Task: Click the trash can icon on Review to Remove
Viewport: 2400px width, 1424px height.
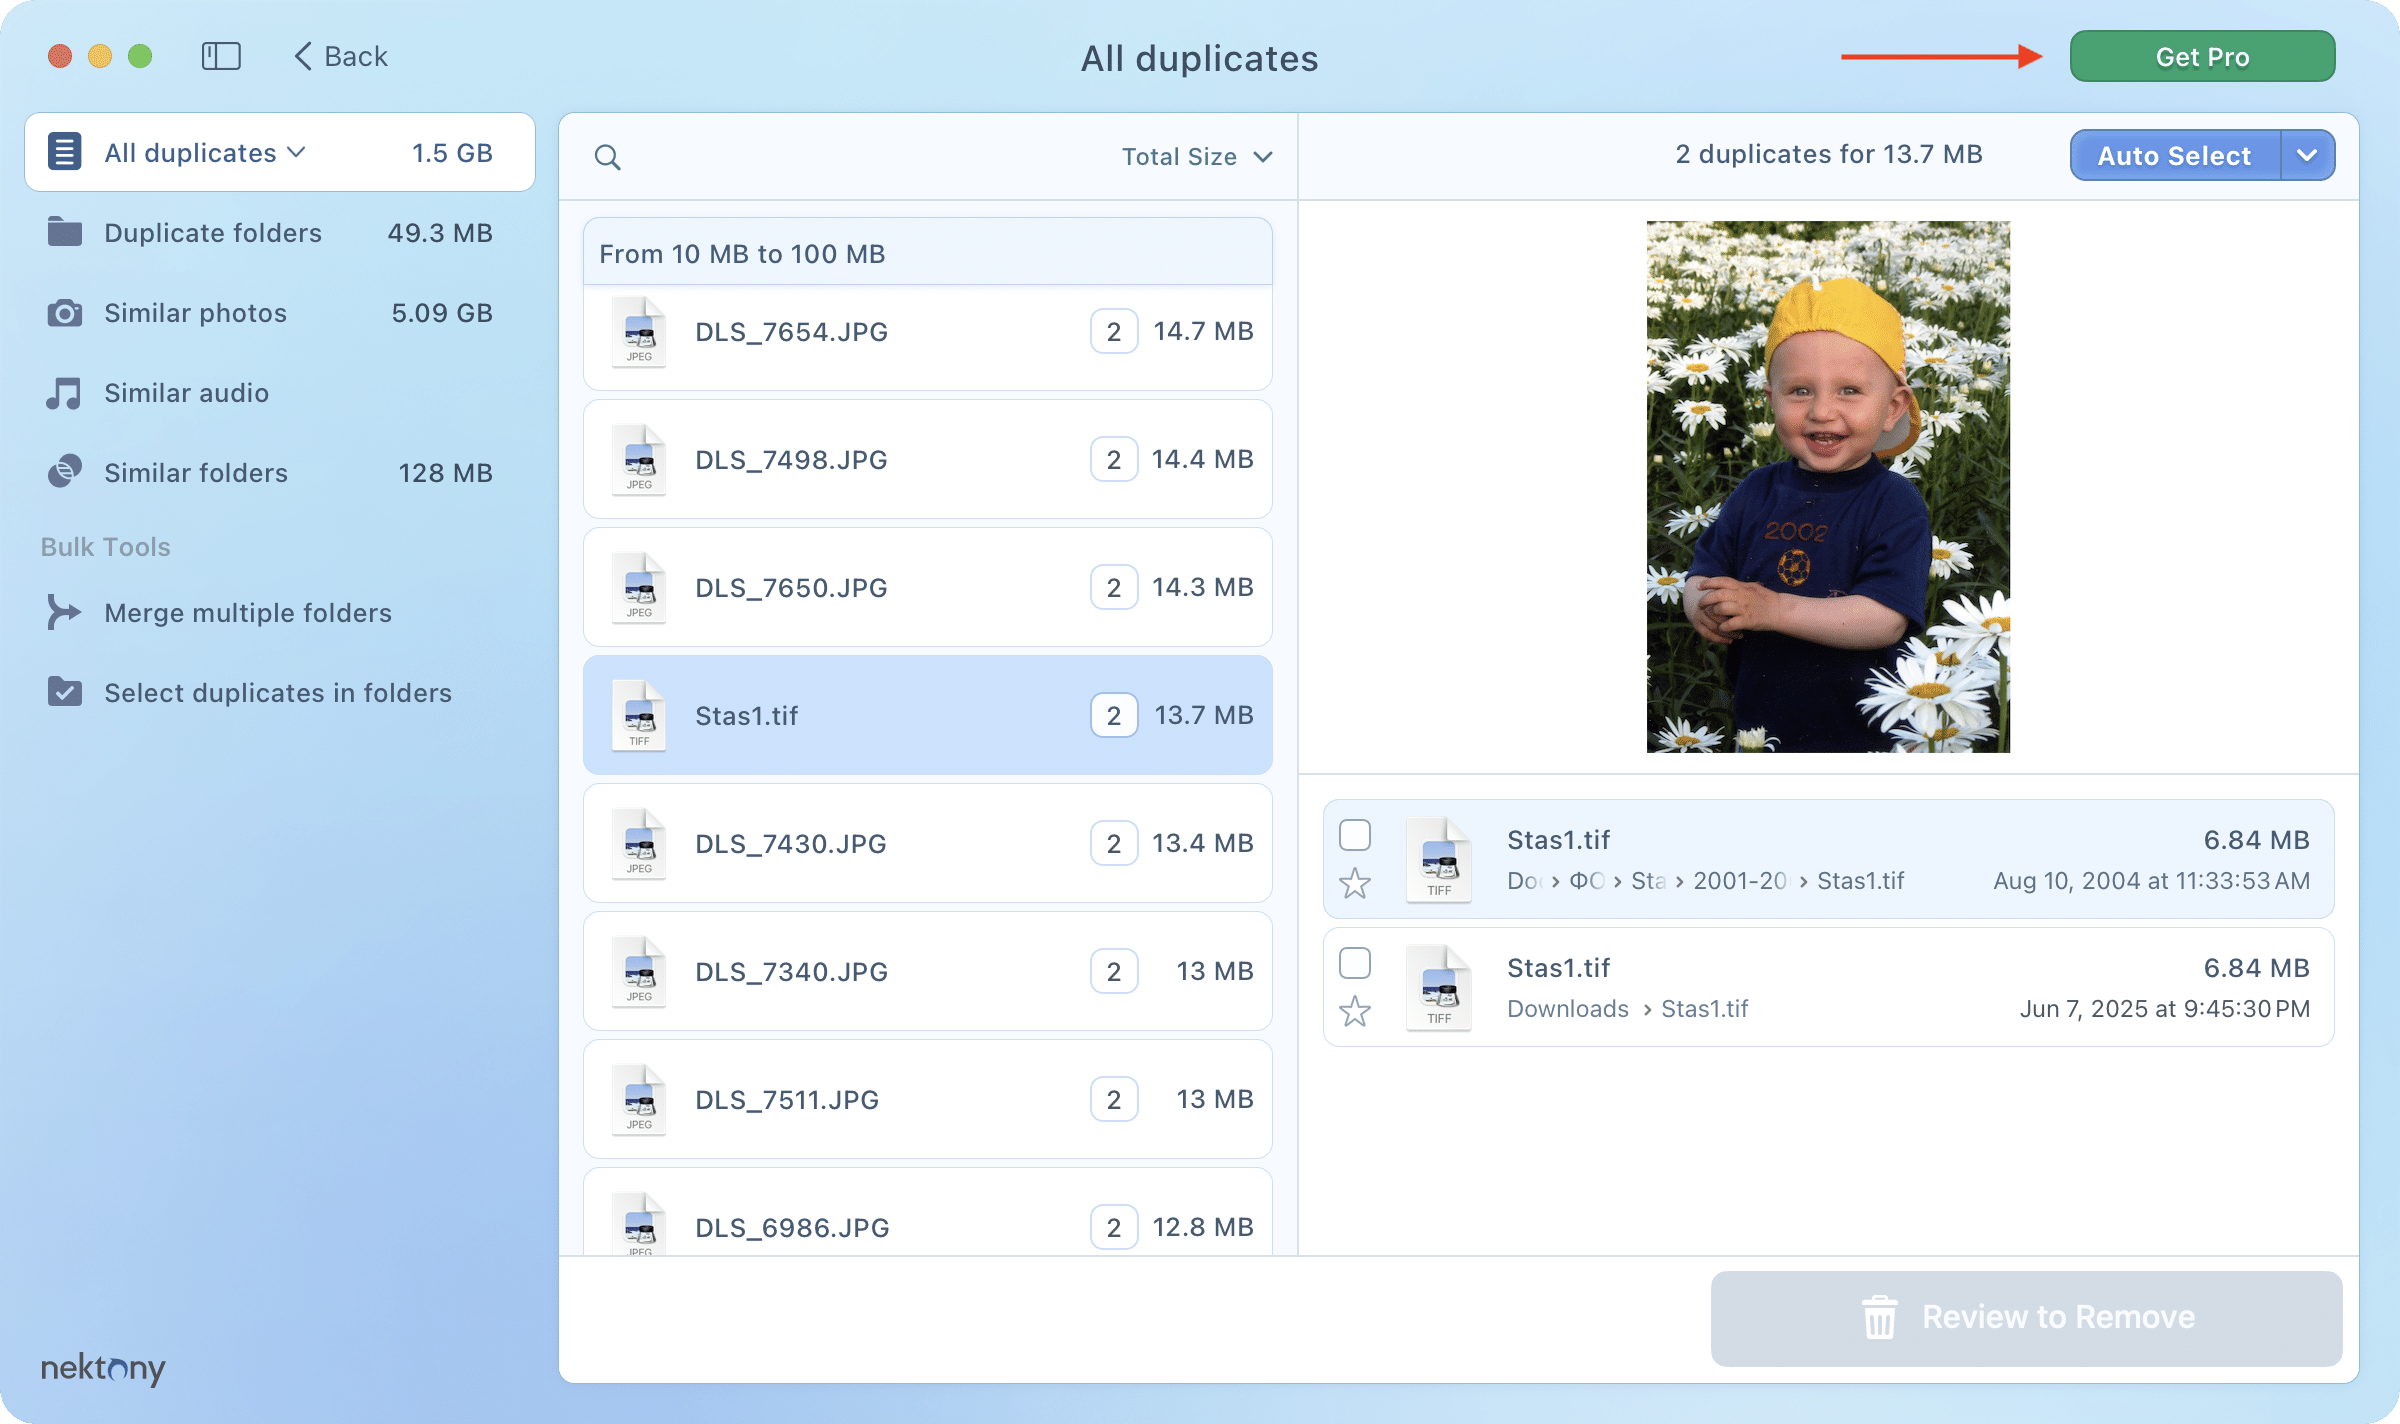Action: (1879, 1317)
